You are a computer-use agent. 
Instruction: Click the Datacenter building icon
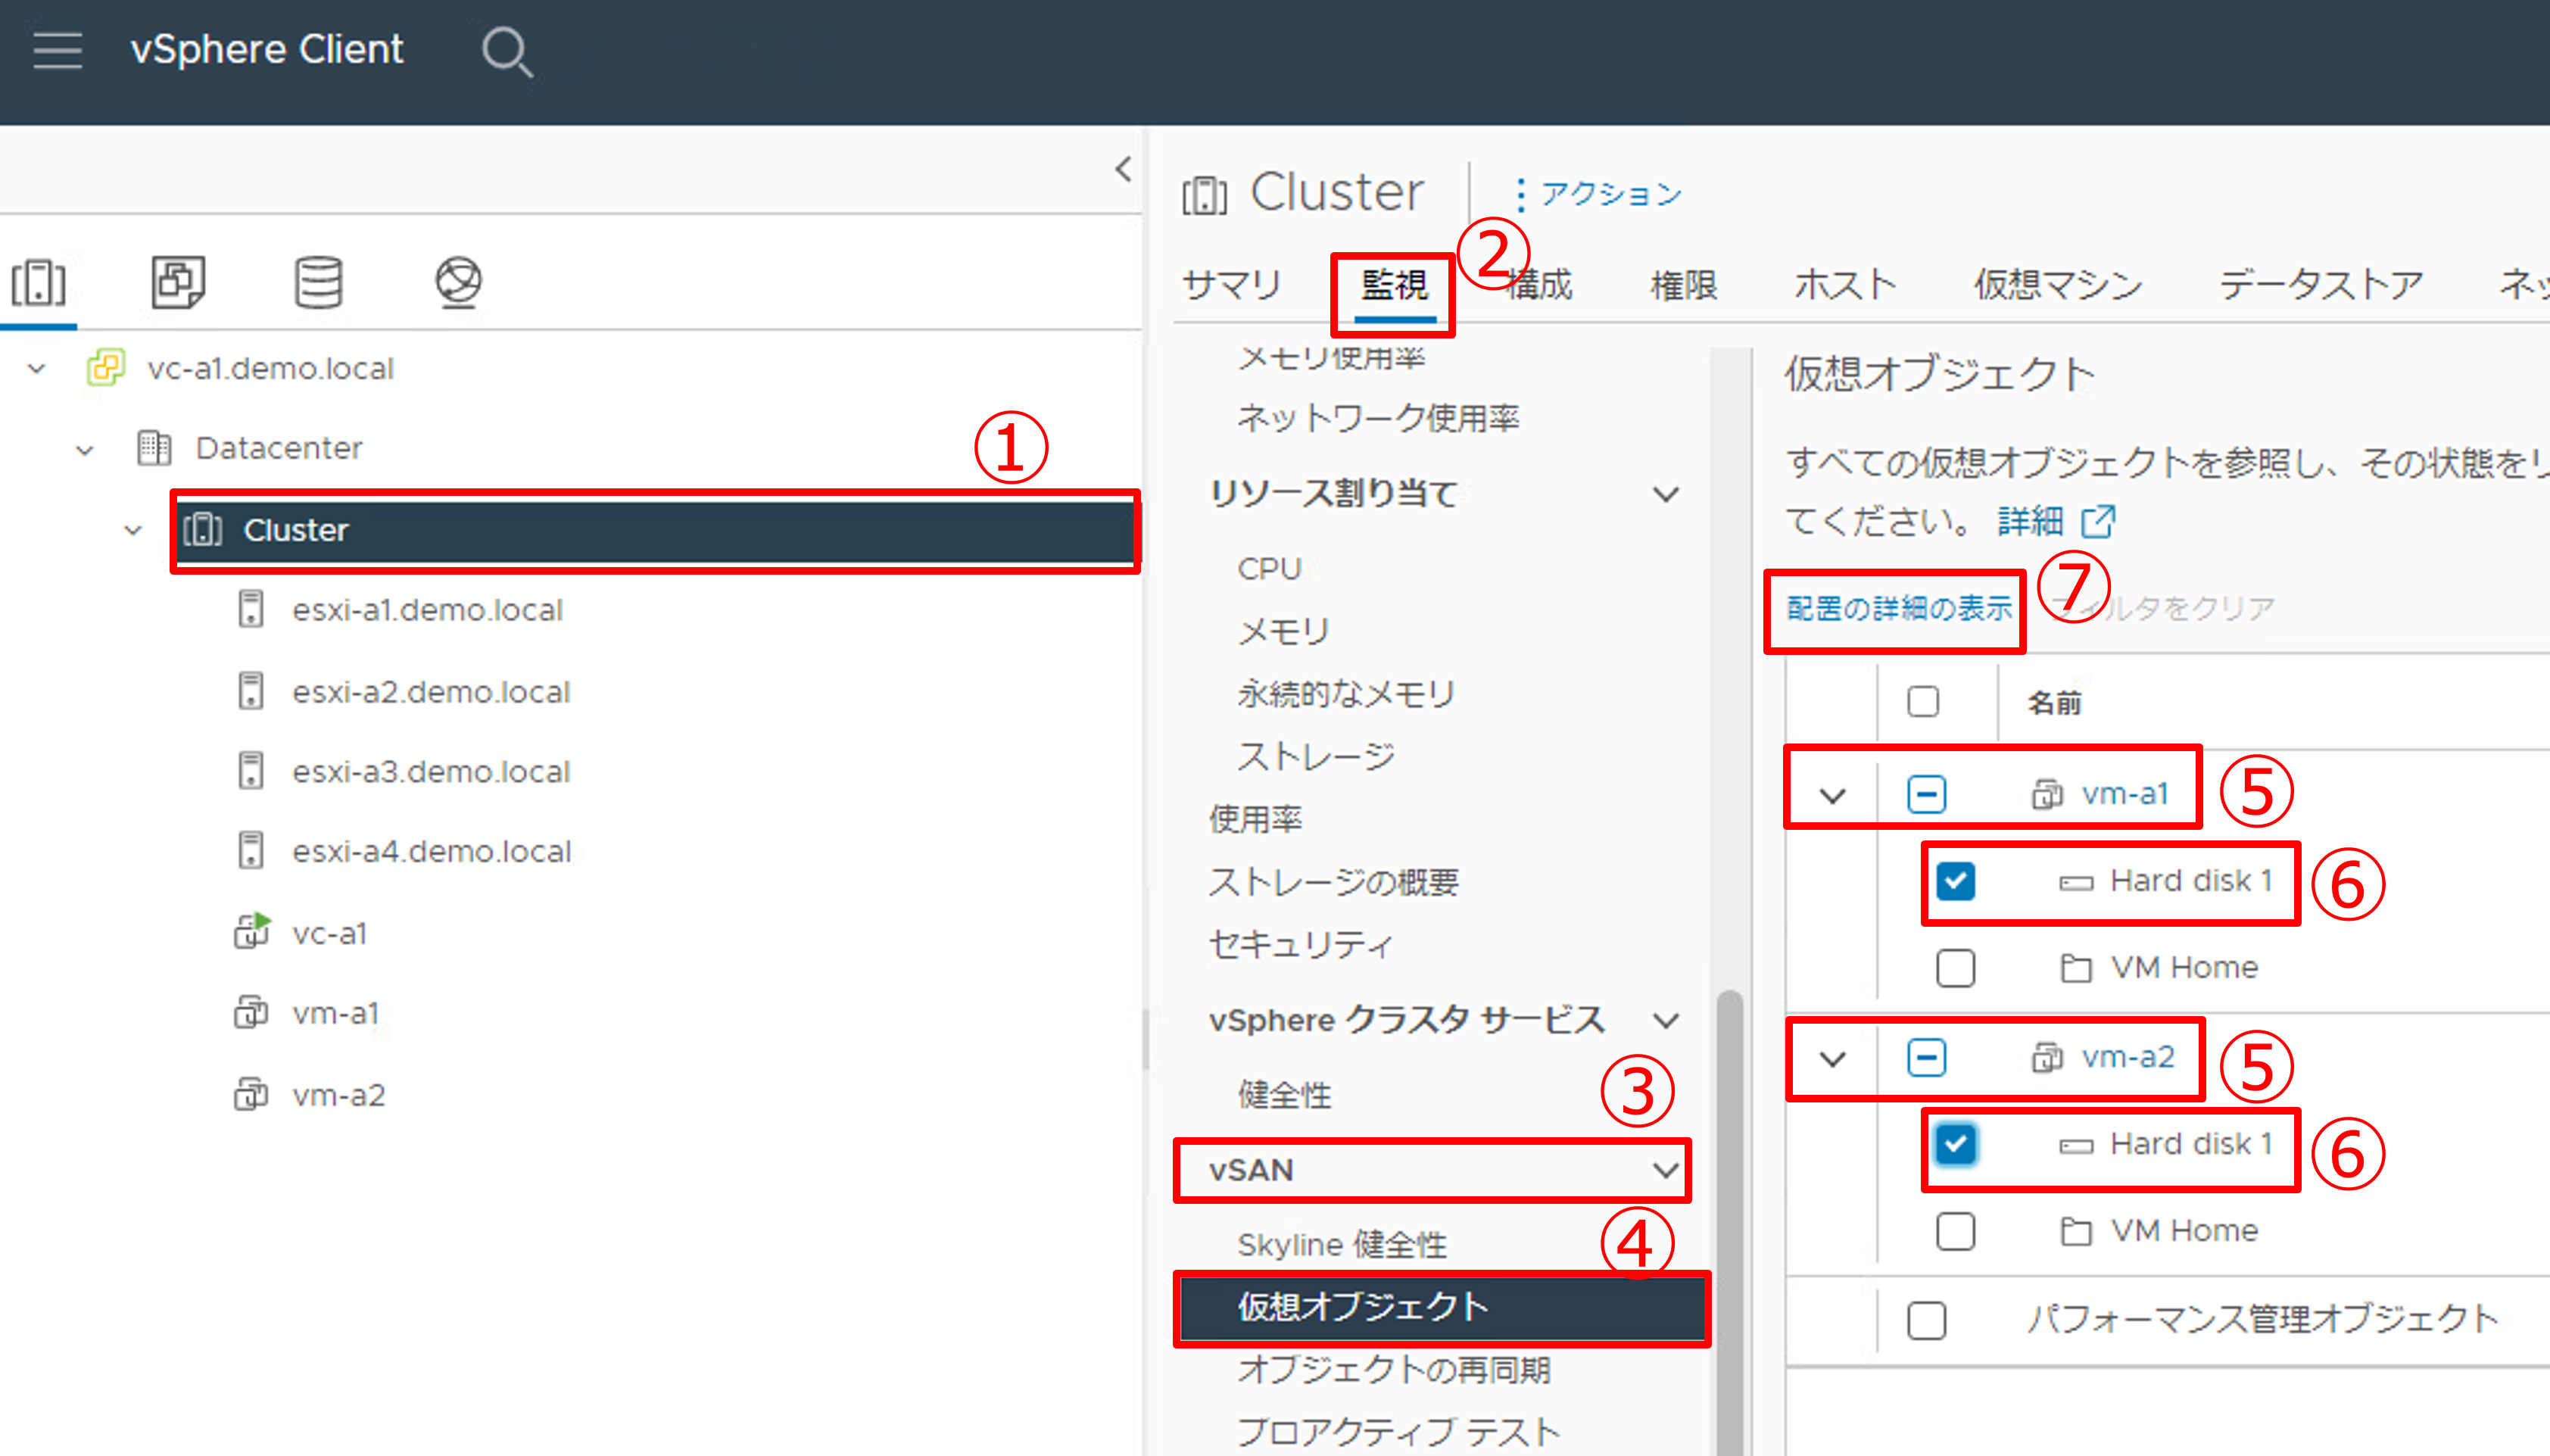(x=154, y=448)
